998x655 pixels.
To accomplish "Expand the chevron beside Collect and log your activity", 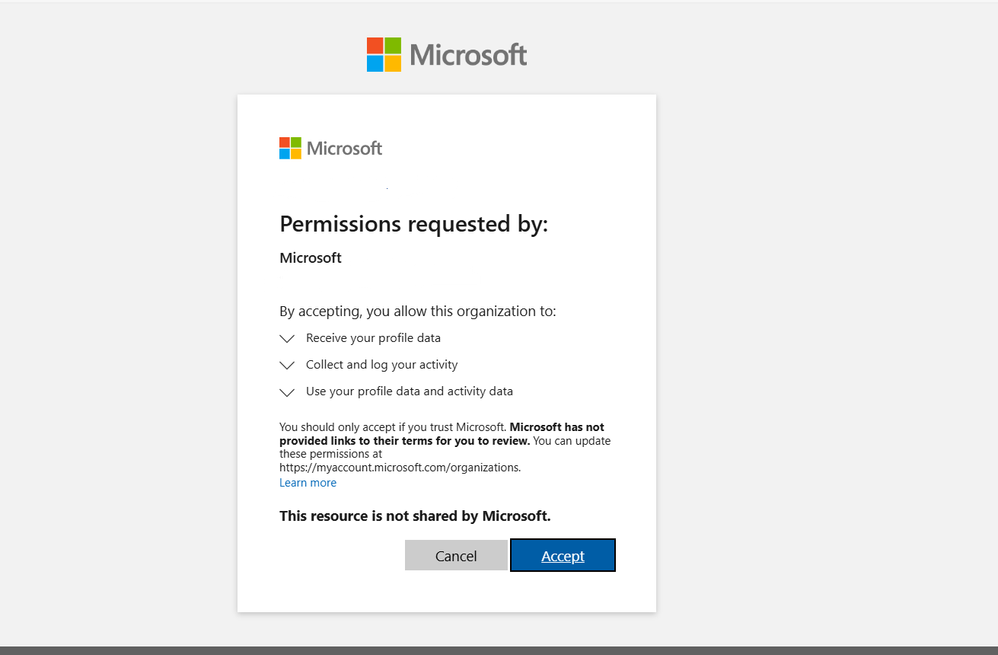I will 287,366.
